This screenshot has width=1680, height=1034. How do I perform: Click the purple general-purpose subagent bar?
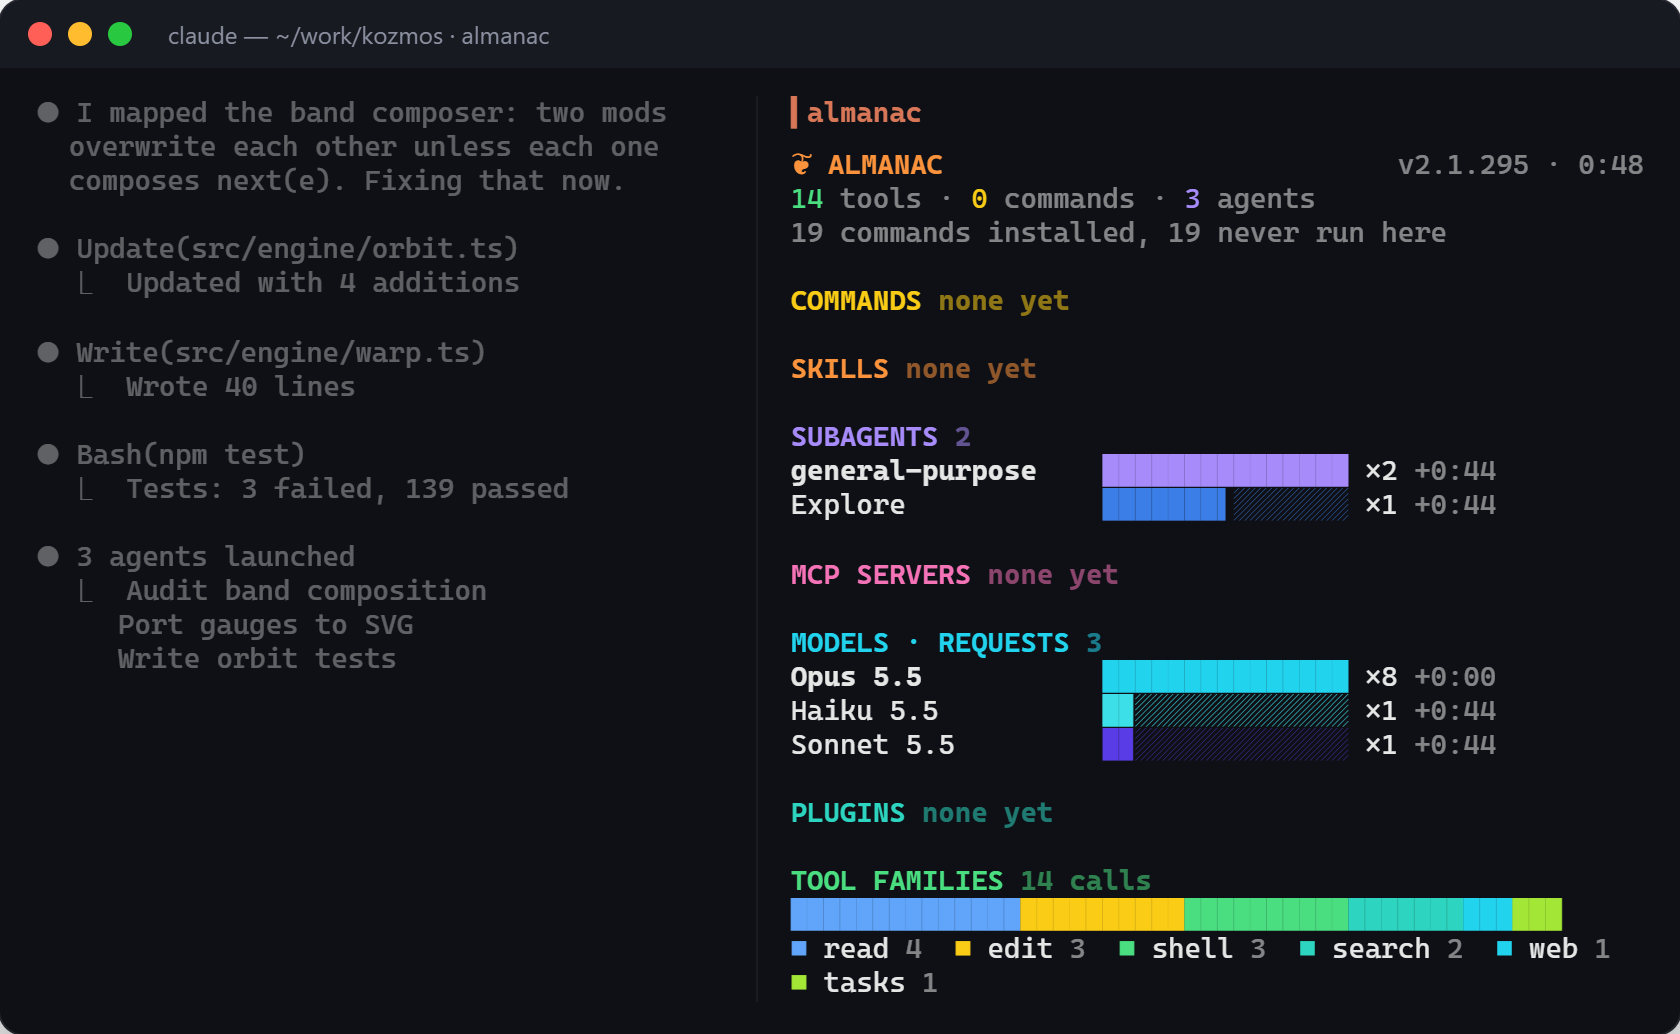(x=1225, y=470)
